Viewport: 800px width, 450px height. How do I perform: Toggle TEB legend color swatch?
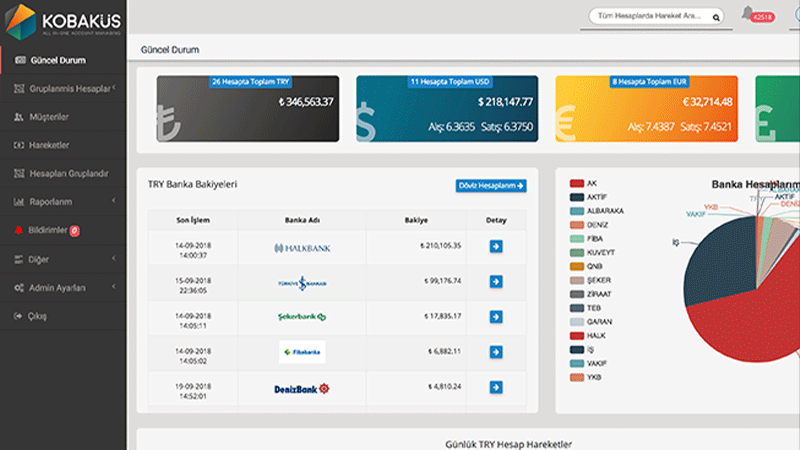tap(577, 308)
